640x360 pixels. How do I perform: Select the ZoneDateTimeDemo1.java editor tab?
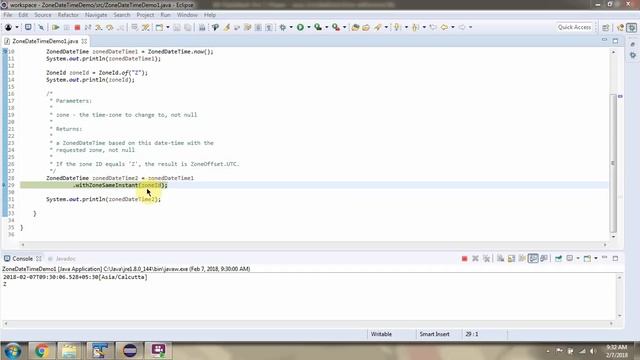(45, 41)
